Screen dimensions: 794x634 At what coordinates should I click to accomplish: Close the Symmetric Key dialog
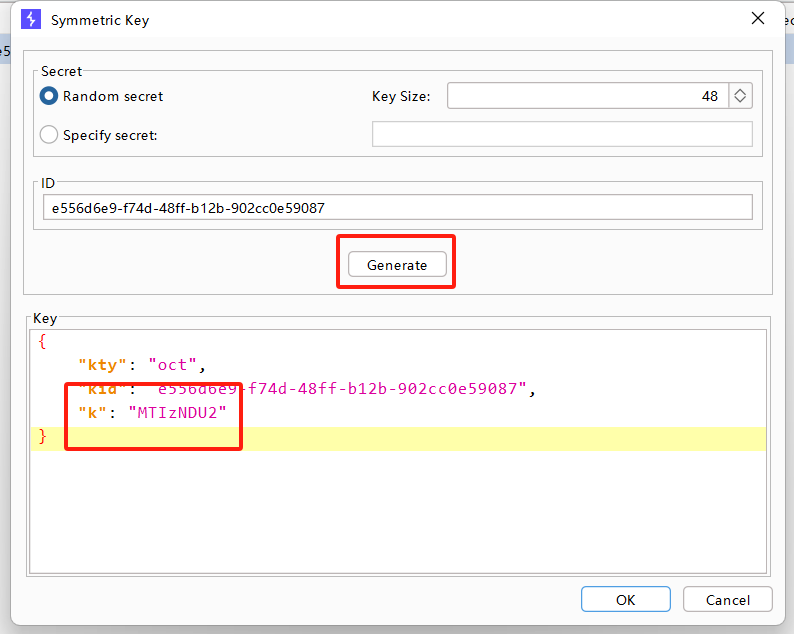(758, 19)
